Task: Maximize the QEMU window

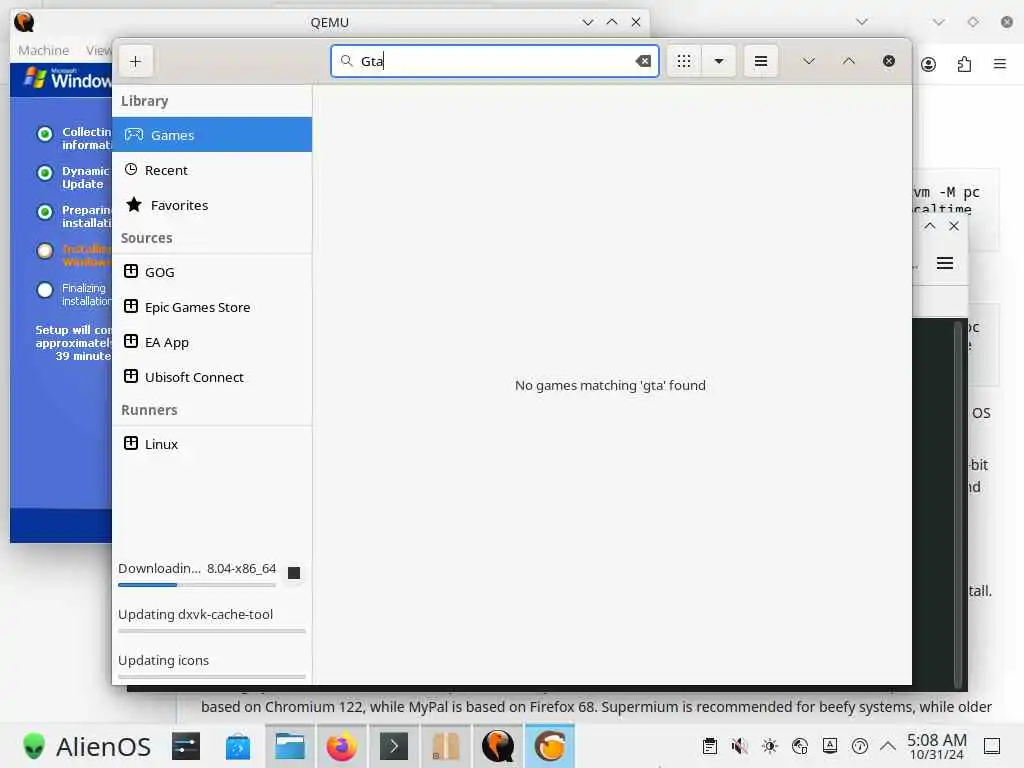Action: click(612, 22)
